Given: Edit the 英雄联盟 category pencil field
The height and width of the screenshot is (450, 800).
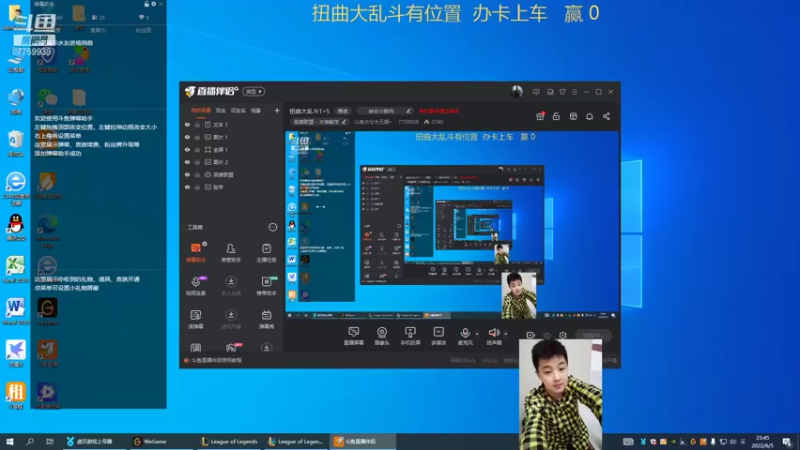Looking at the screenshot, I should tap(319, 122).
